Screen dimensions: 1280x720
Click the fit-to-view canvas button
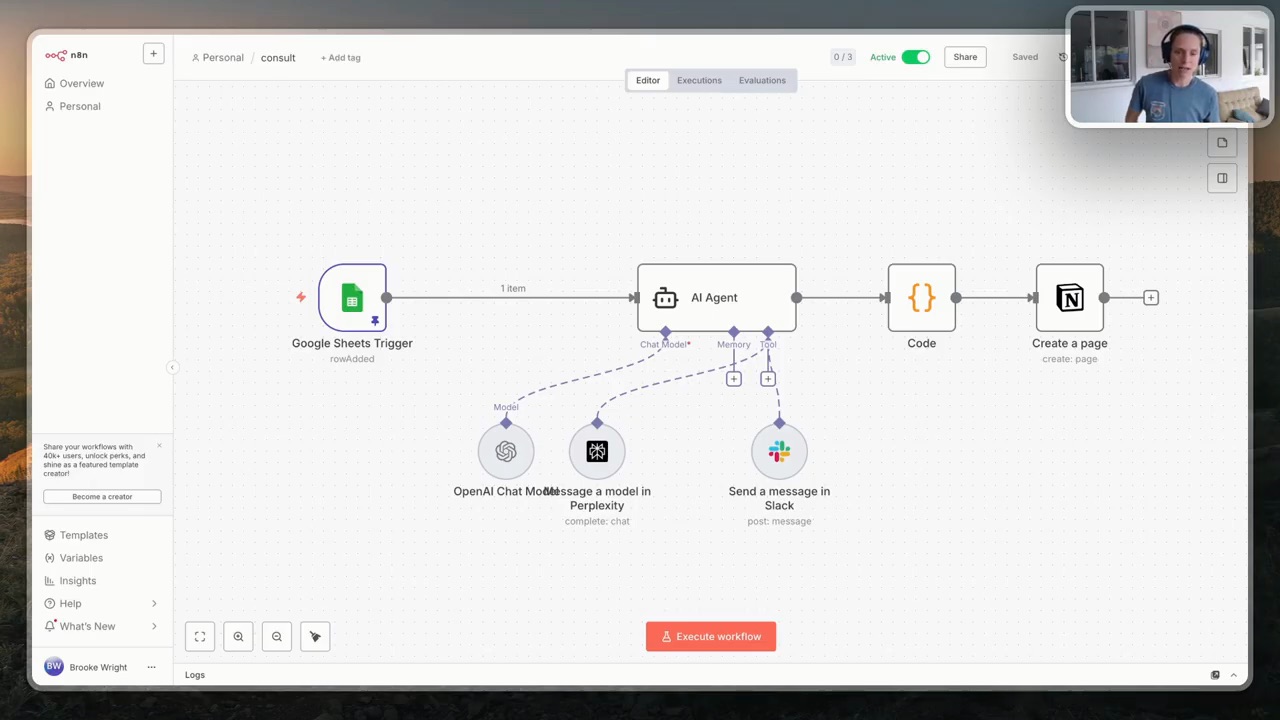point(200,636)
